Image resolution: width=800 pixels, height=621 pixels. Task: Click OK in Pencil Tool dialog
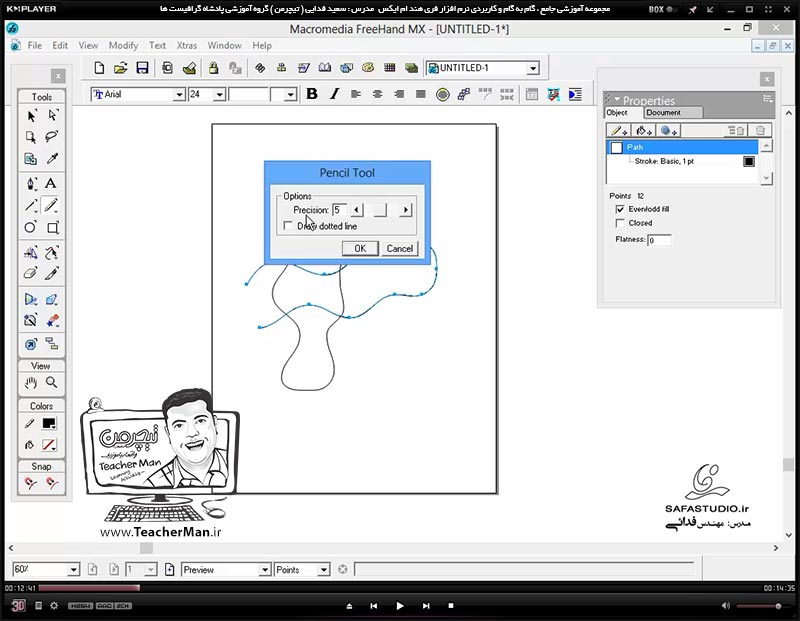360,249
